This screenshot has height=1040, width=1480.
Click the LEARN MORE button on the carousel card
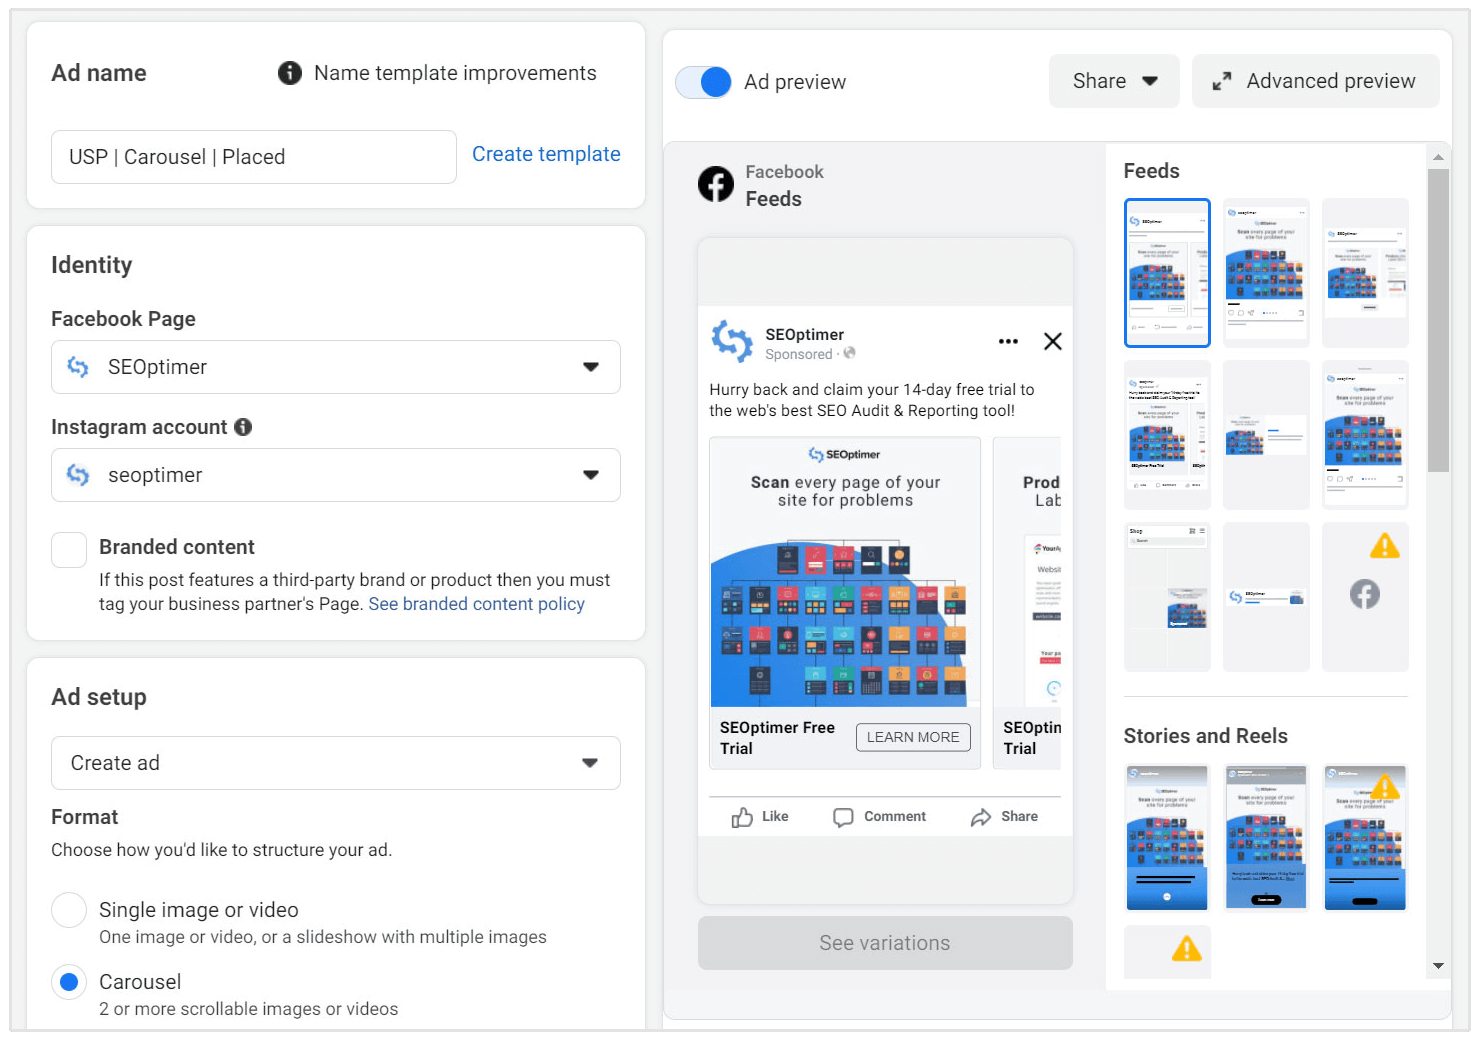pyautogui.click(x=912, y=737)
